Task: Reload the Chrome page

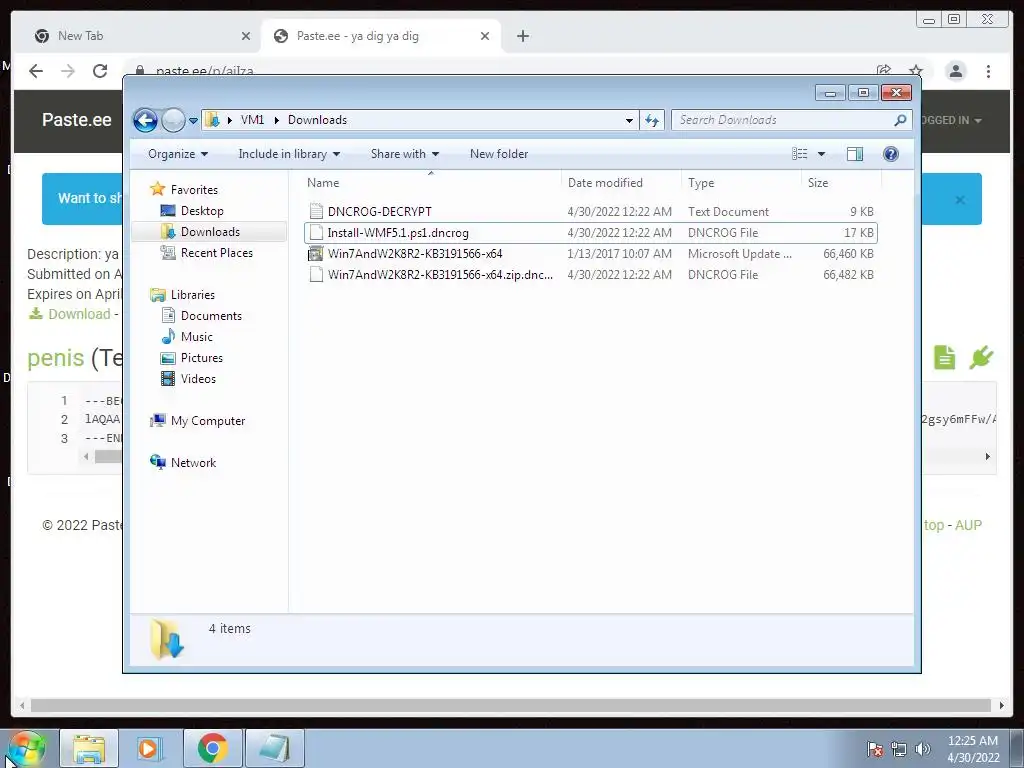Action: tap(100, 71)
